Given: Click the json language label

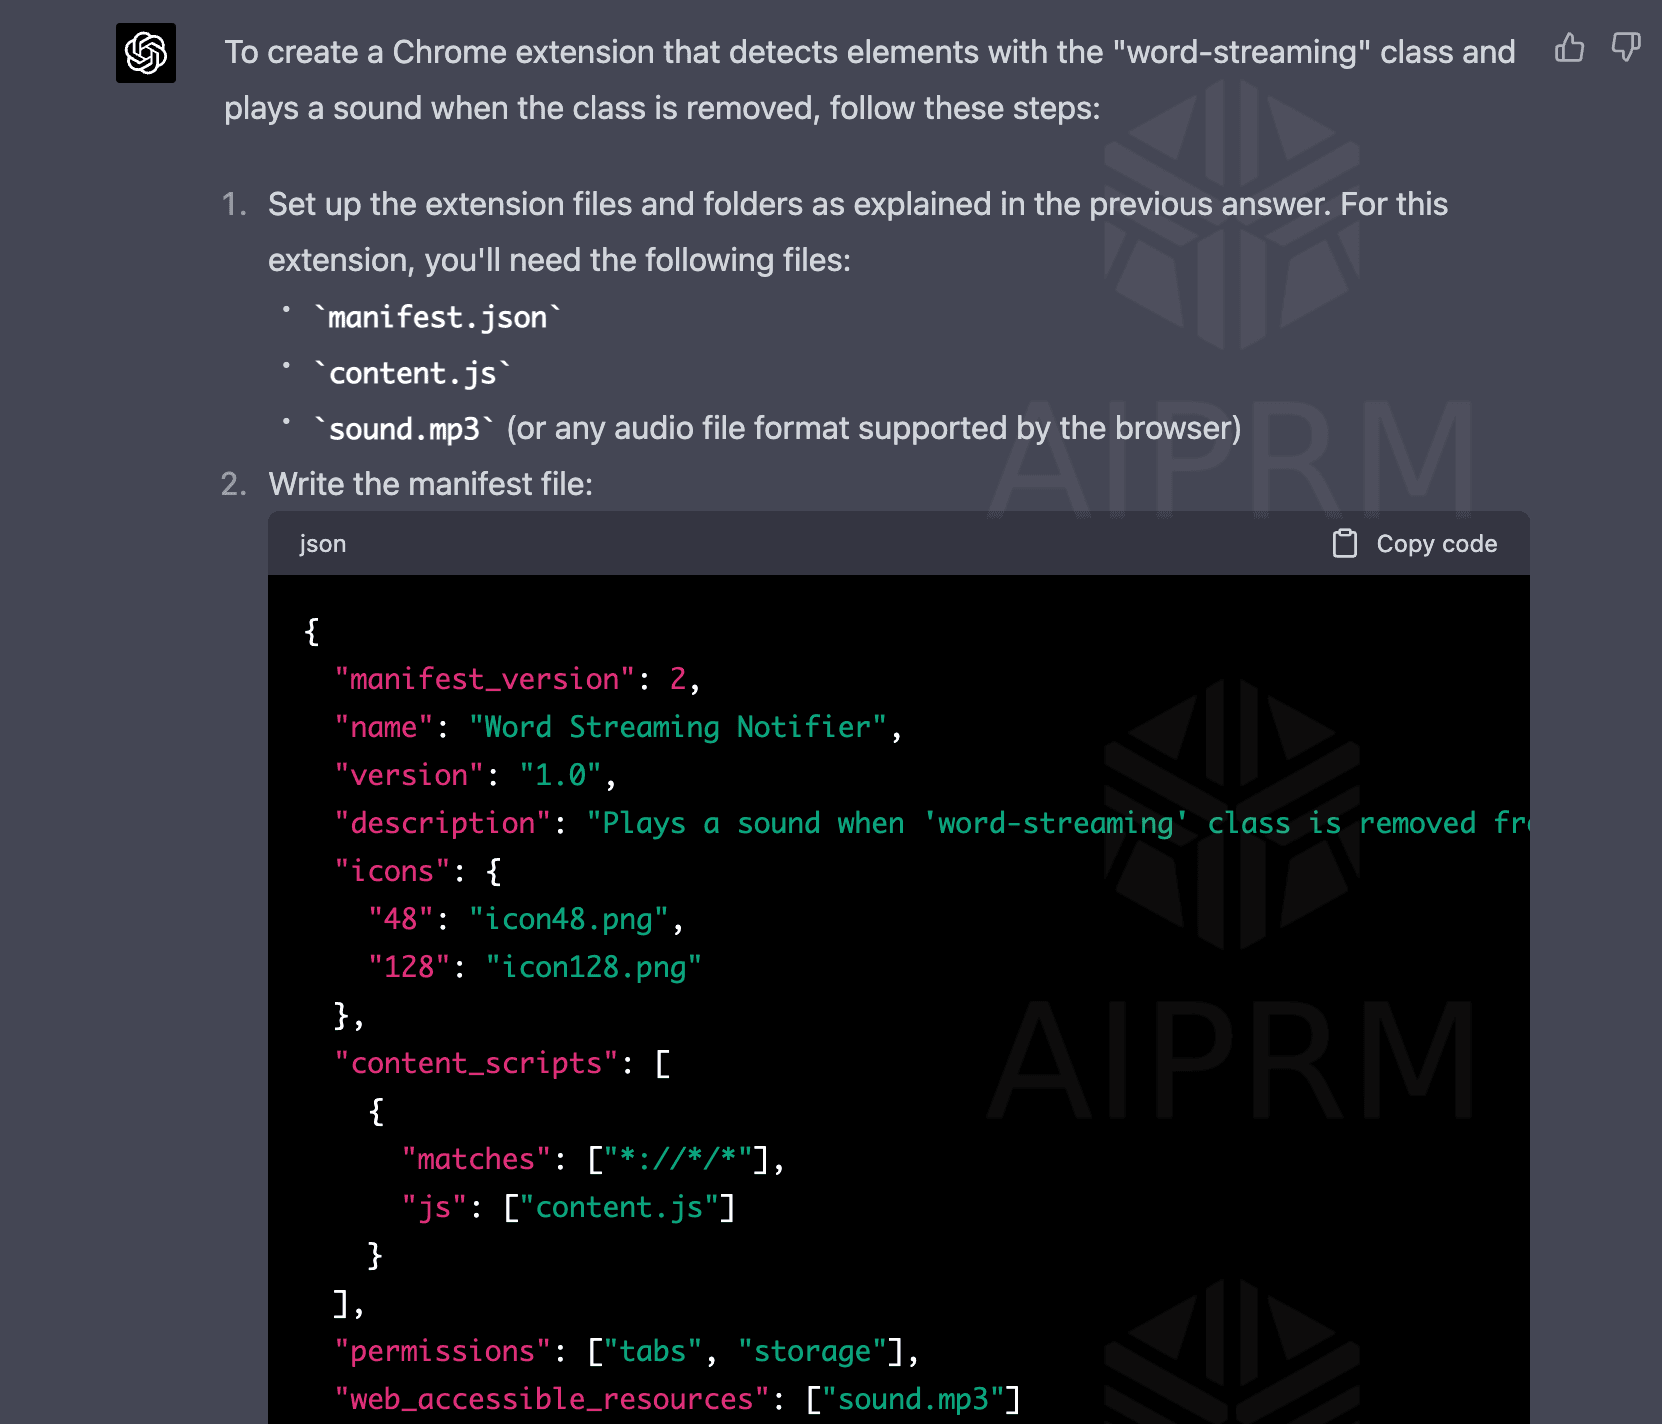Looking at the screenshot, I should point(323,544).
